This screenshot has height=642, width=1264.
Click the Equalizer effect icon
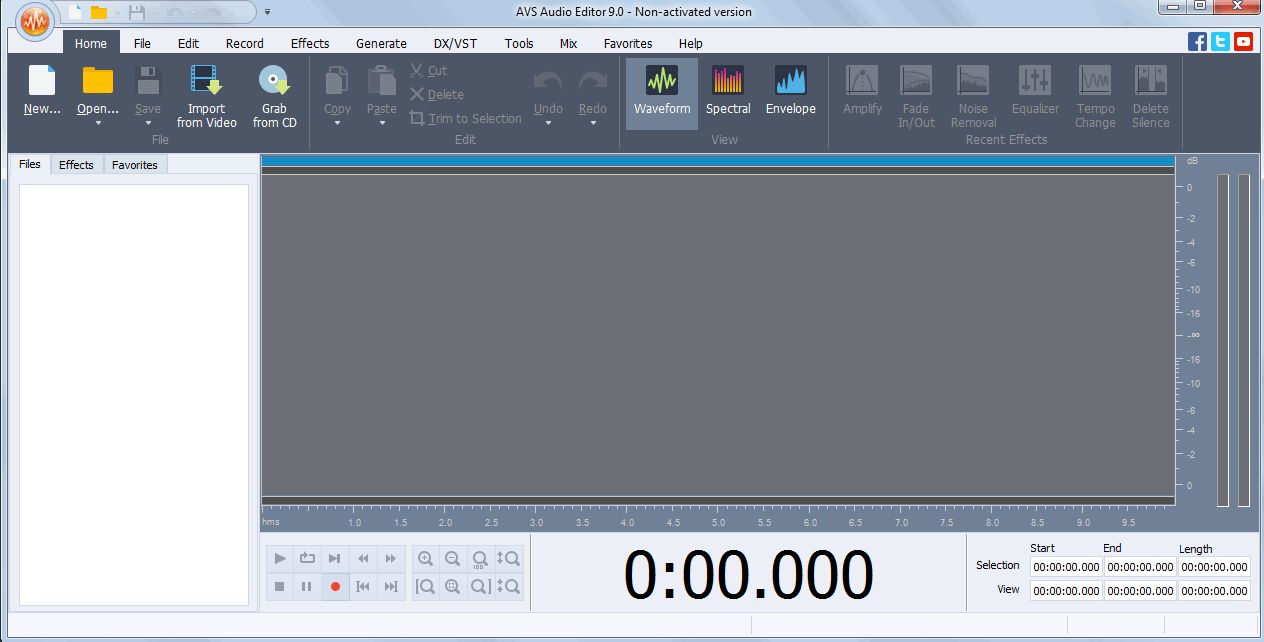click(x=1035, y=80)
